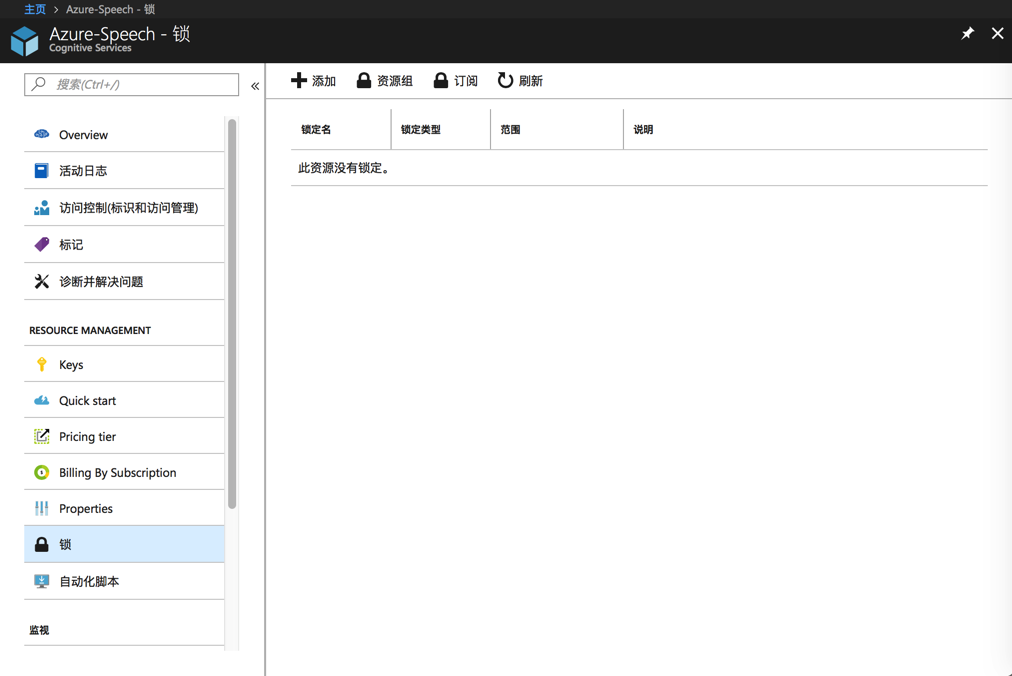Screen dimensions: 1012x676
Task: Collapse the sidebar with the double chevron
Action: click(x=255, y=86)
